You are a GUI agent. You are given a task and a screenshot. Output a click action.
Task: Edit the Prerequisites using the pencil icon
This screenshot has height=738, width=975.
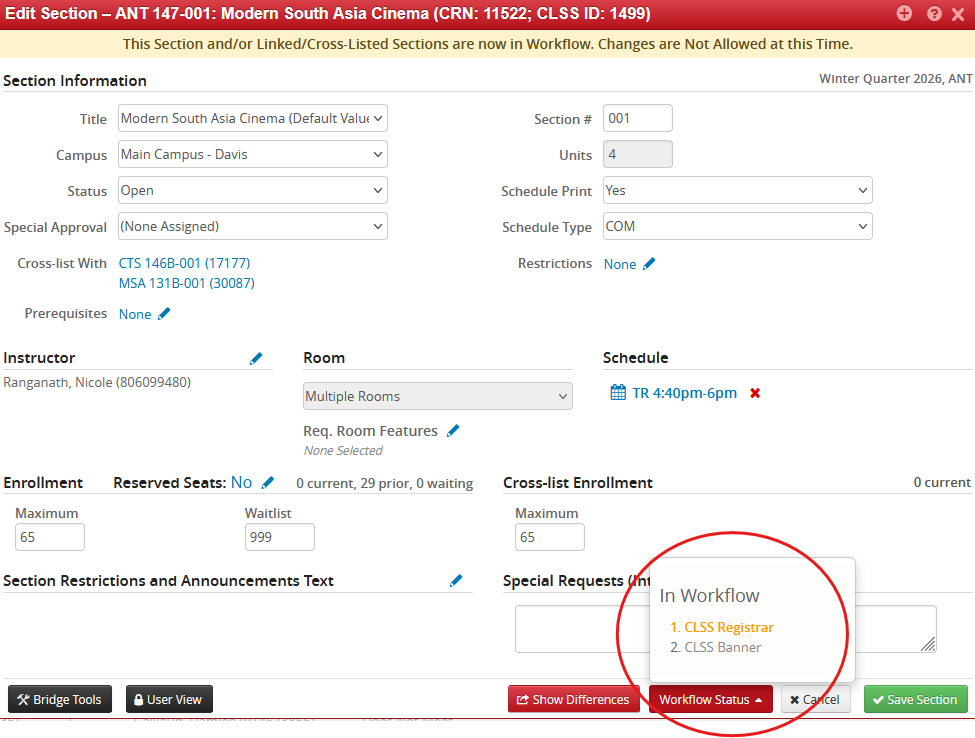(163, 313)
